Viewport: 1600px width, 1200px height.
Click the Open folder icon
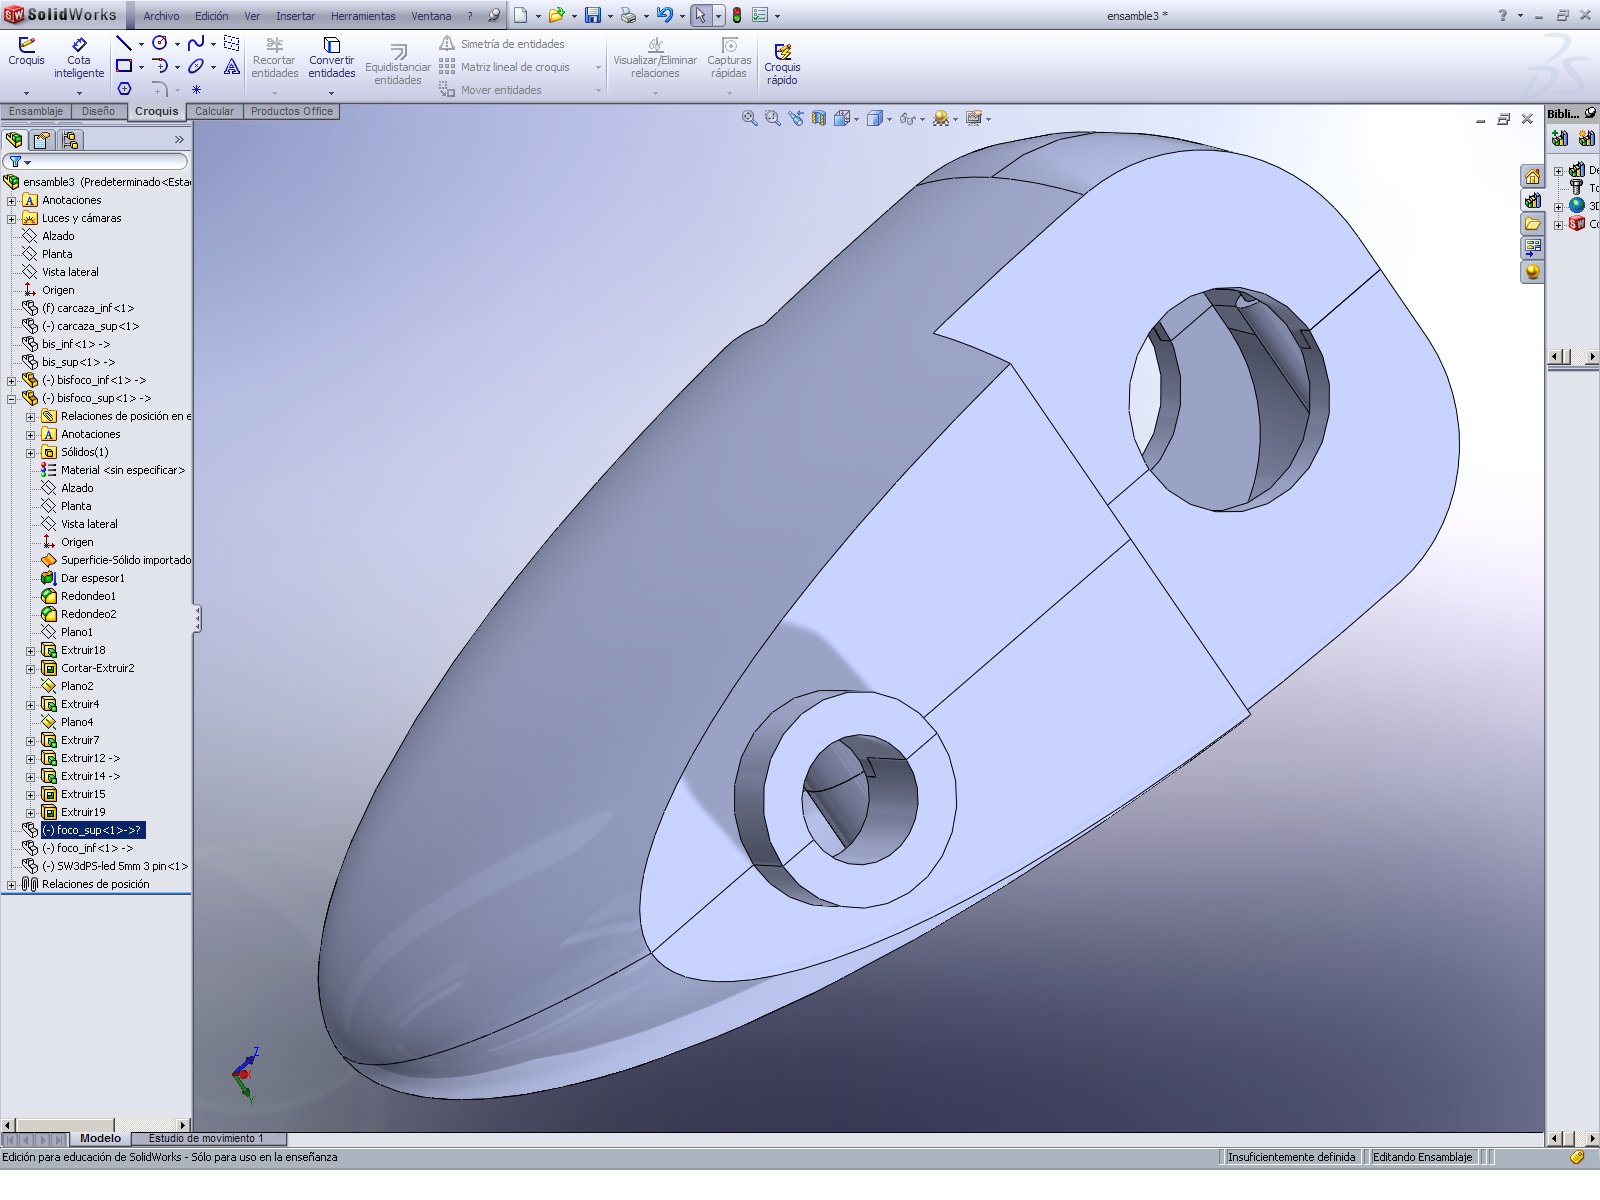point(556,15)
